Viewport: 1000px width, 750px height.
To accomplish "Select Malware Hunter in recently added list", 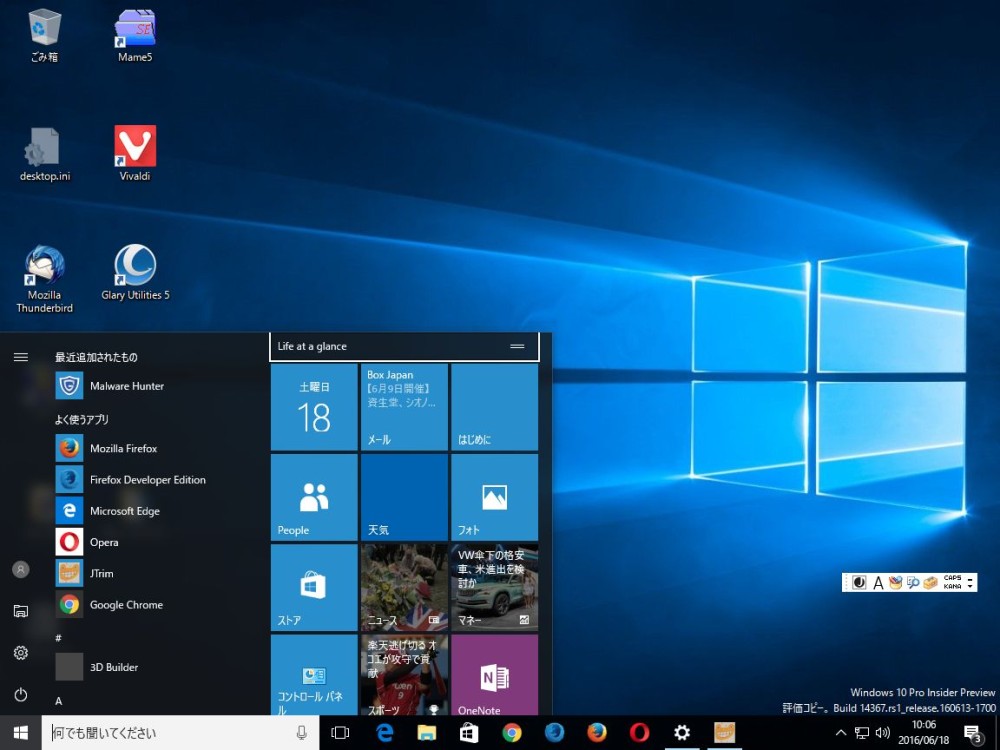I will 127,386.
